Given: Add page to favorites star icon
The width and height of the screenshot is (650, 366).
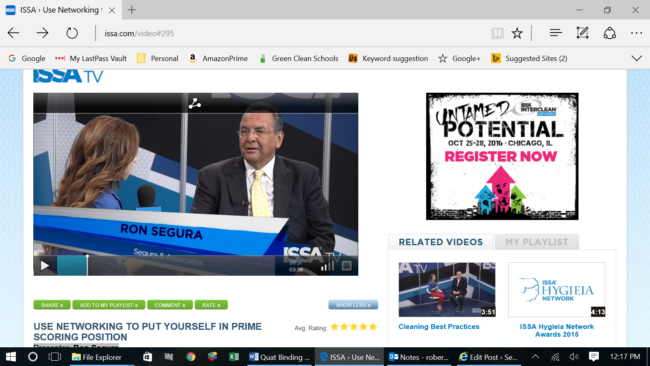Looking at the screenshot, I should click(517, 33).
